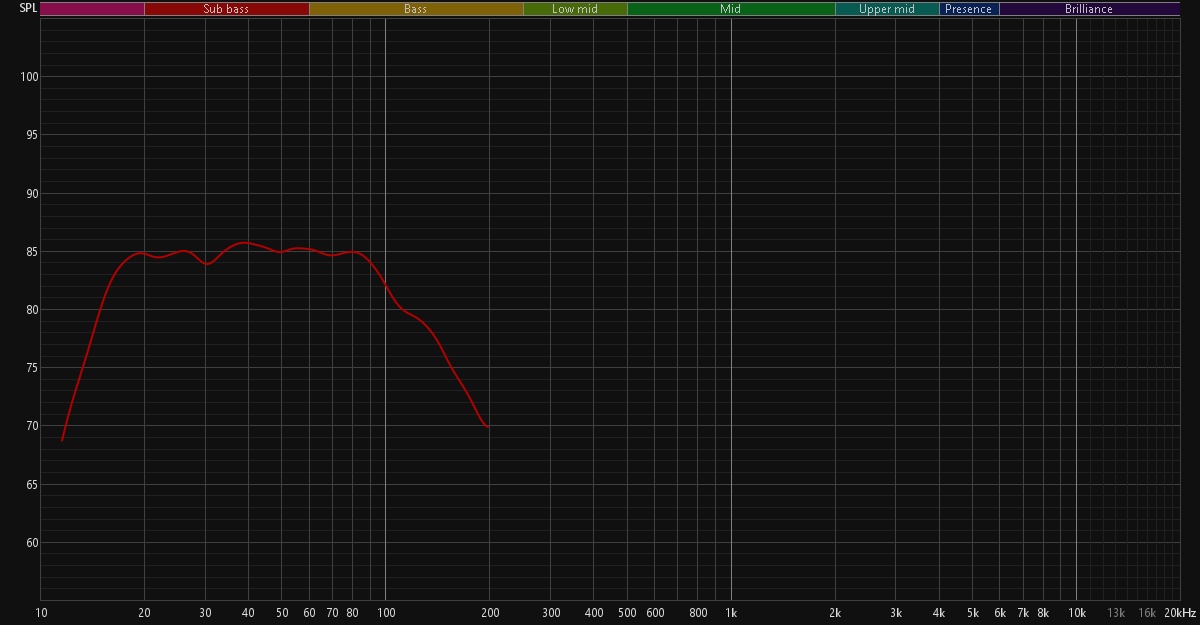This screenshot has width=1200, height=625.
Task: Click the Presence band label
Action: (x=969, y=9)
